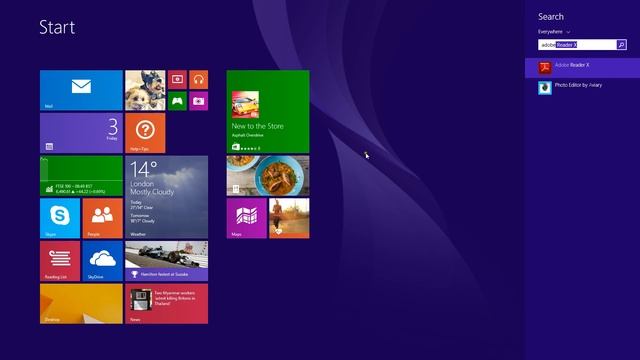Open the Mail tile
Image resolution: width=640 pixels, height=360 pixels.
click(81, 90)
